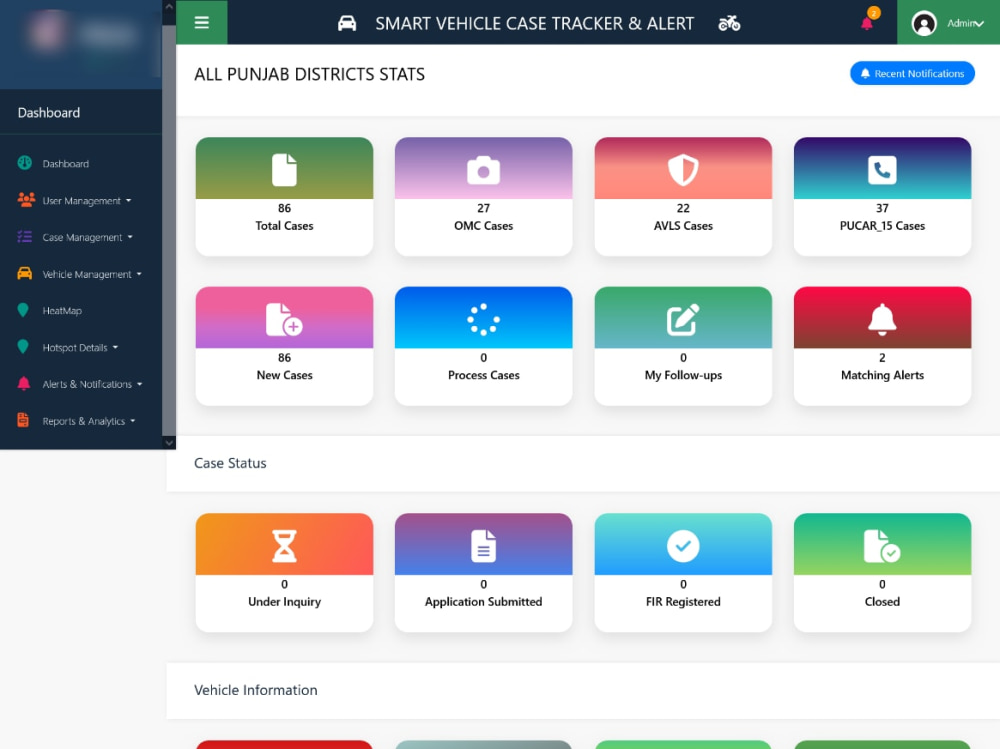1000x749 pixels.
Task: Click the Closed status label
Action: [x=882, y=602]
